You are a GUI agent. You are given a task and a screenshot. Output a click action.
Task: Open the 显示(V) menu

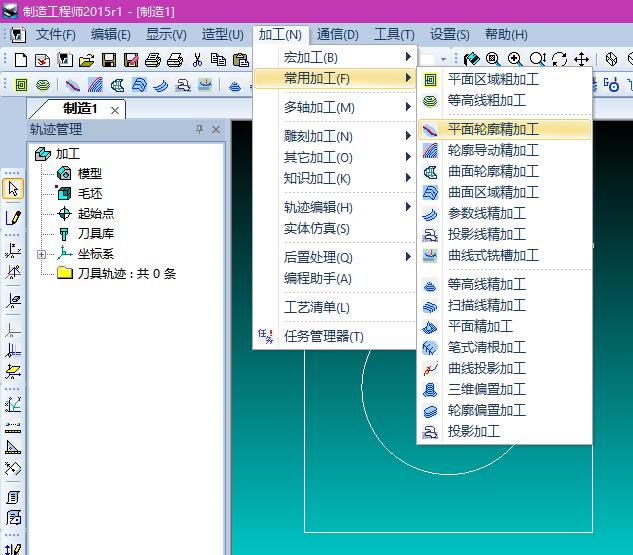coord(166,34)
